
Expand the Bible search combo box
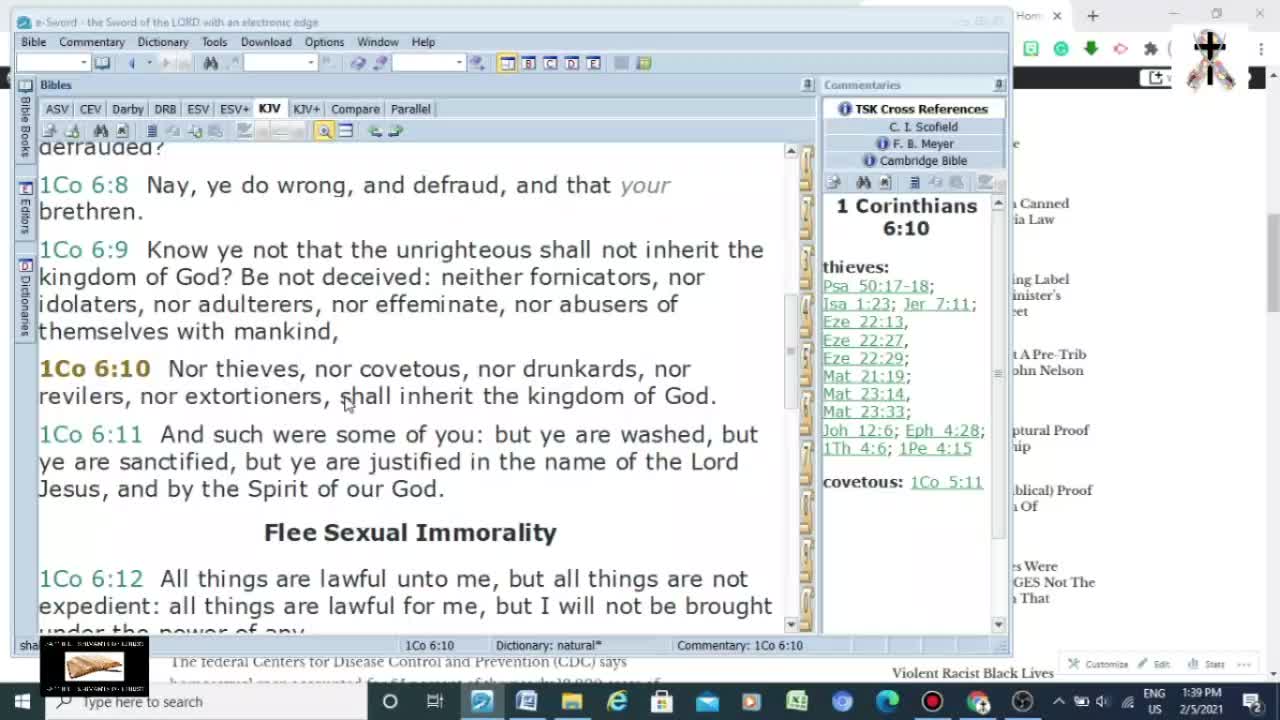[x=310, y=63]
